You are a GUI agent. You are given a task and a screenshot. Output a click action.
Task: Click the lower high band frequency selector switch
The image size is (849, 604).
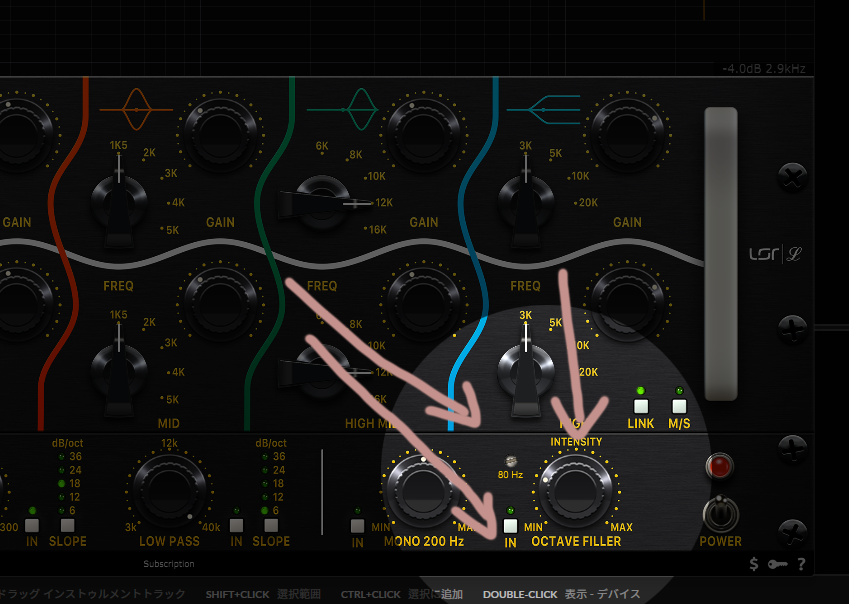(526, 371)
